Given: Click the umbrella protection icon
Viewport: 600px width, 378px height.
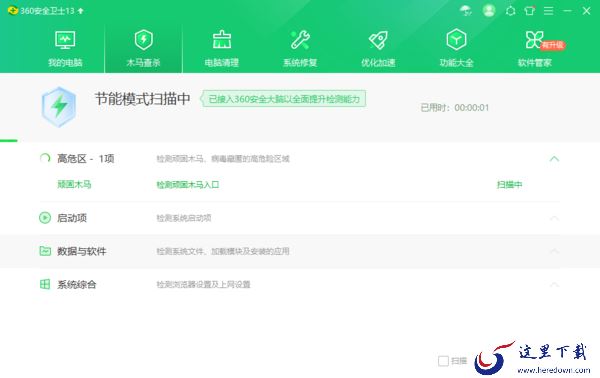Looking at the screenshot, I should click(466, 11).
